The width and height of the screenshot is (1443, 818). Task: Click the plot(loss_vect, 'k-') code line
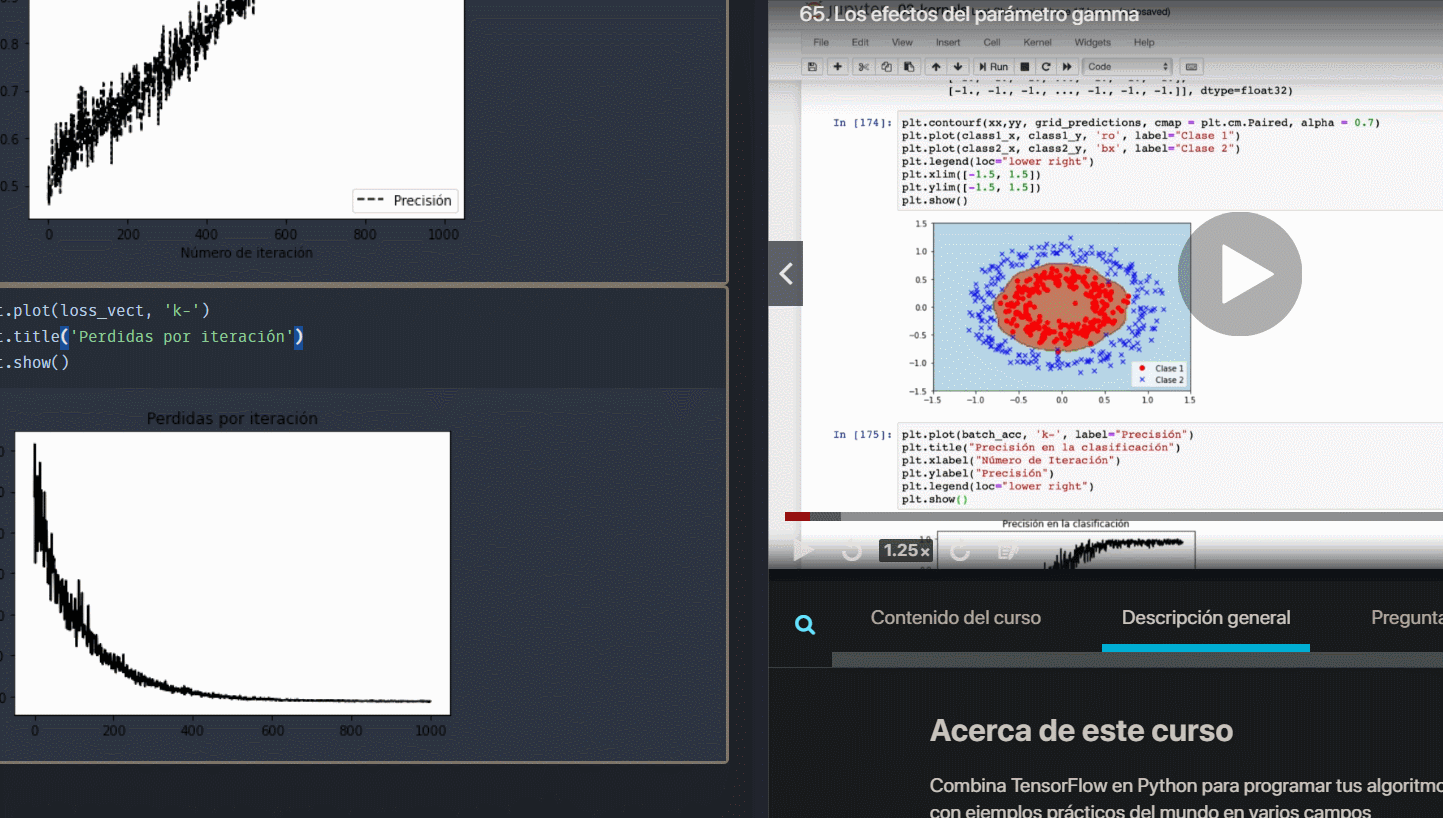tap(105, 311)
